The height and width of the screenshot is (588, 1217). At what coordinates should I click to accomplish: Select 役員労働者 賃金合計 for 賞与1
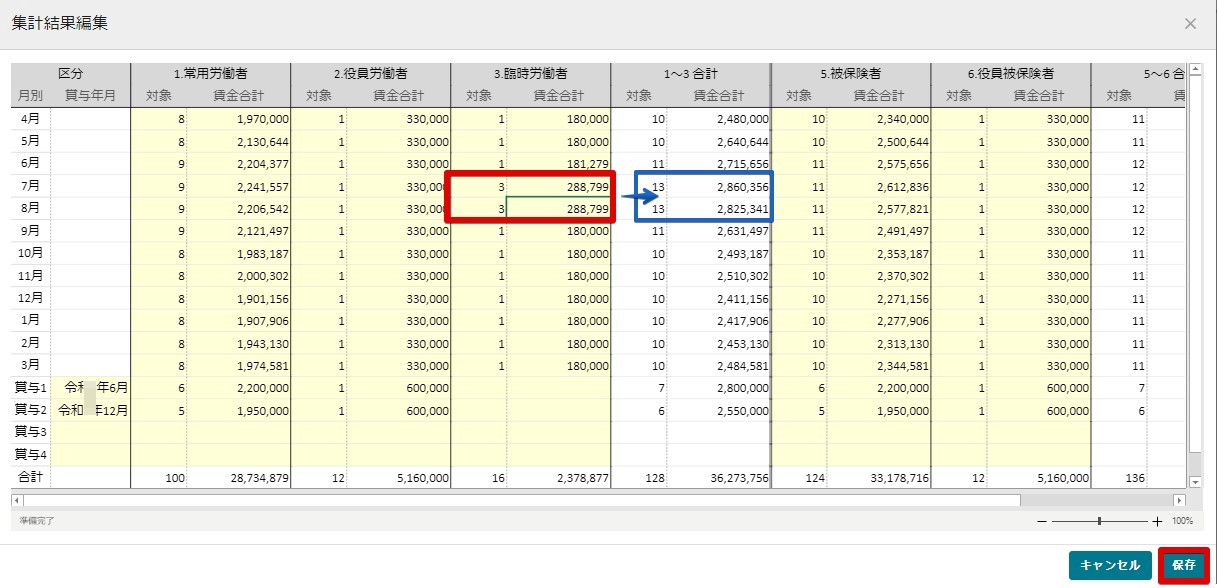pos(399,388)
